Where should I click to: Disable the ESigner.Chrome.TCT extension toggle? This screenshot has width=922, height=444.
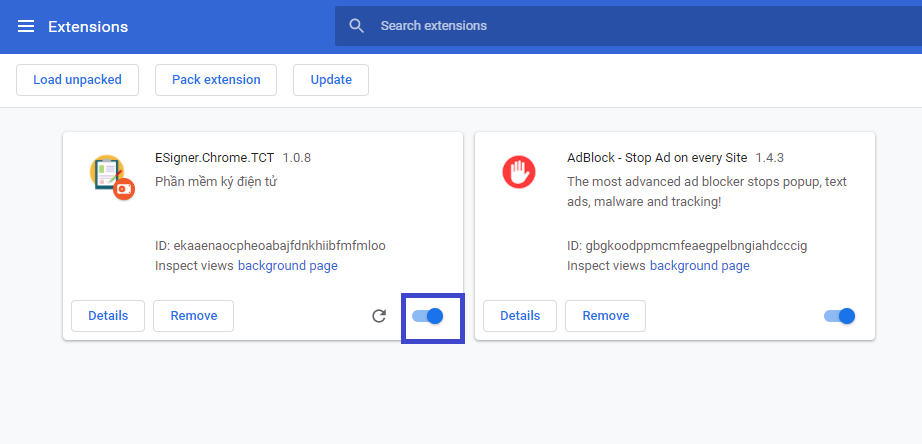pos(428,316)
